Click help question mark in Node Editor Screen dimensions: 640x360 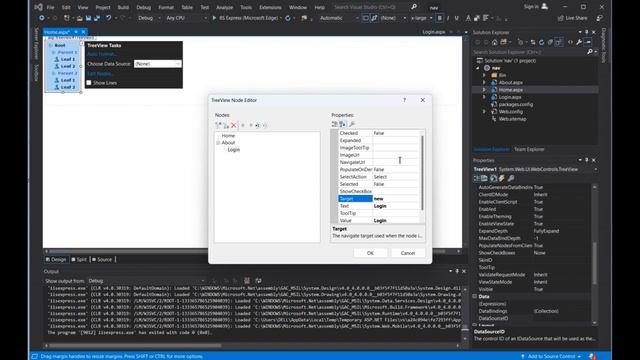click(404, 100)
